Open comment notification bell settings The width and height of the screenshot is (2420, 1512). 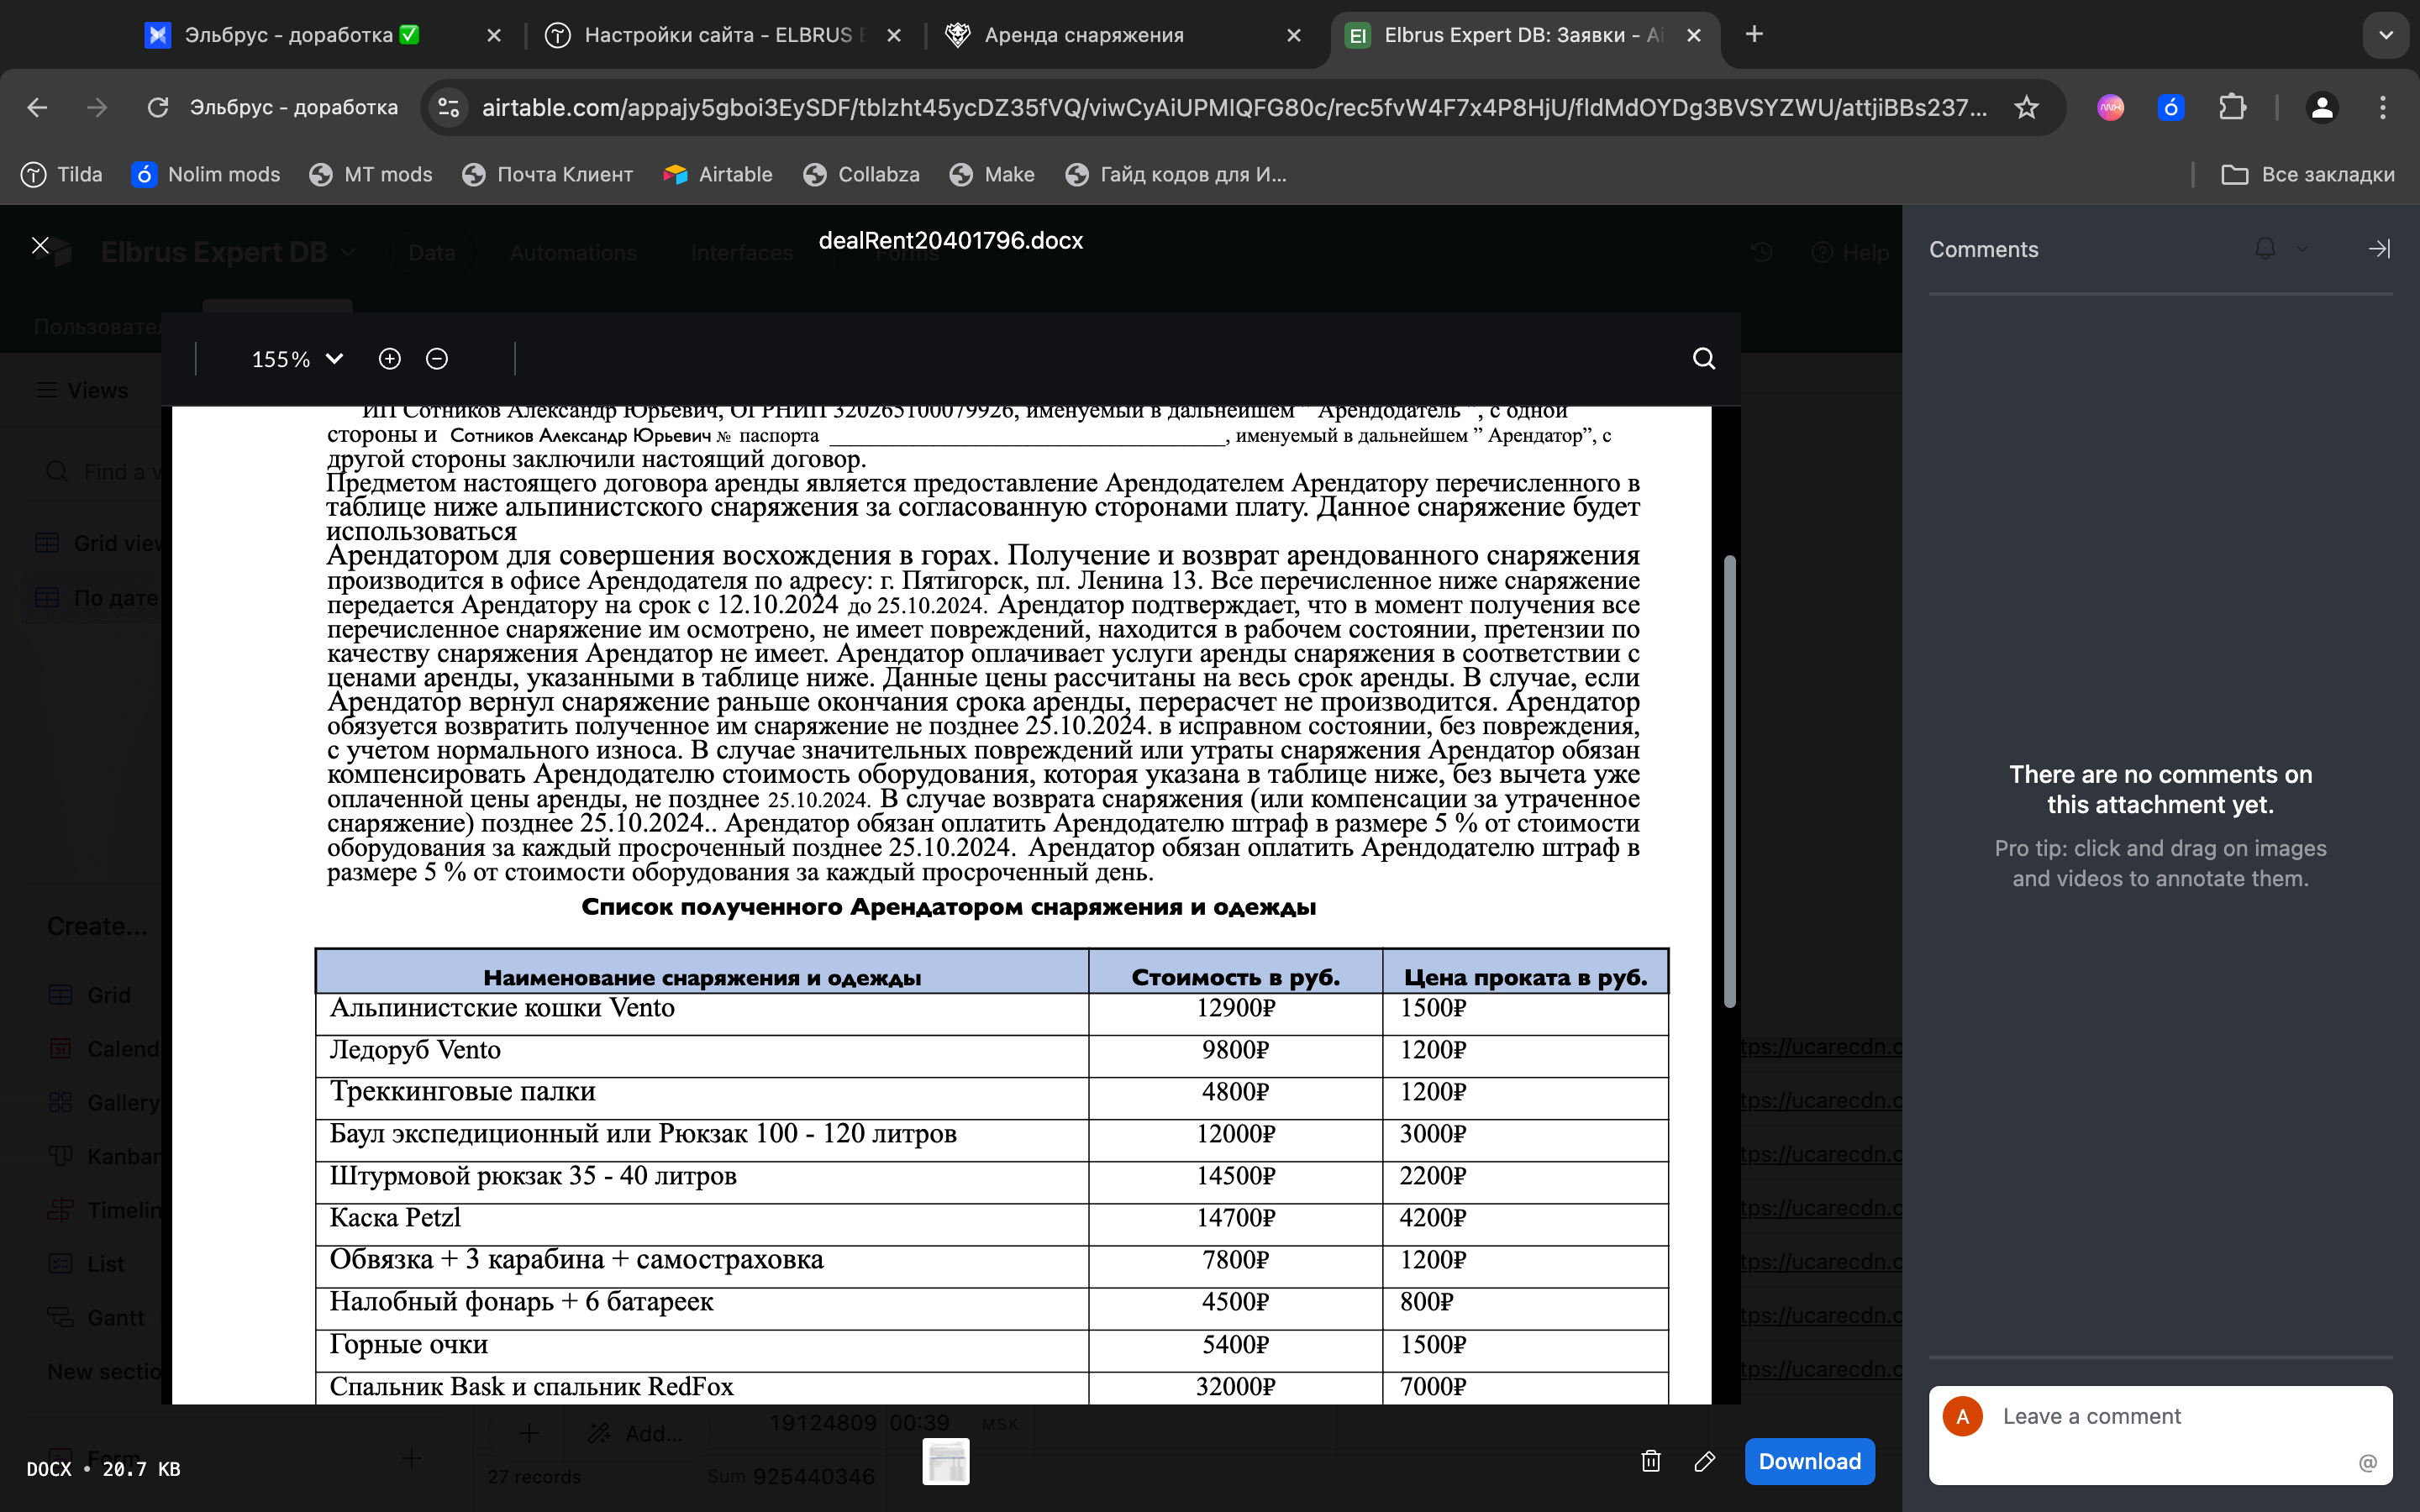click(2265, 249)
